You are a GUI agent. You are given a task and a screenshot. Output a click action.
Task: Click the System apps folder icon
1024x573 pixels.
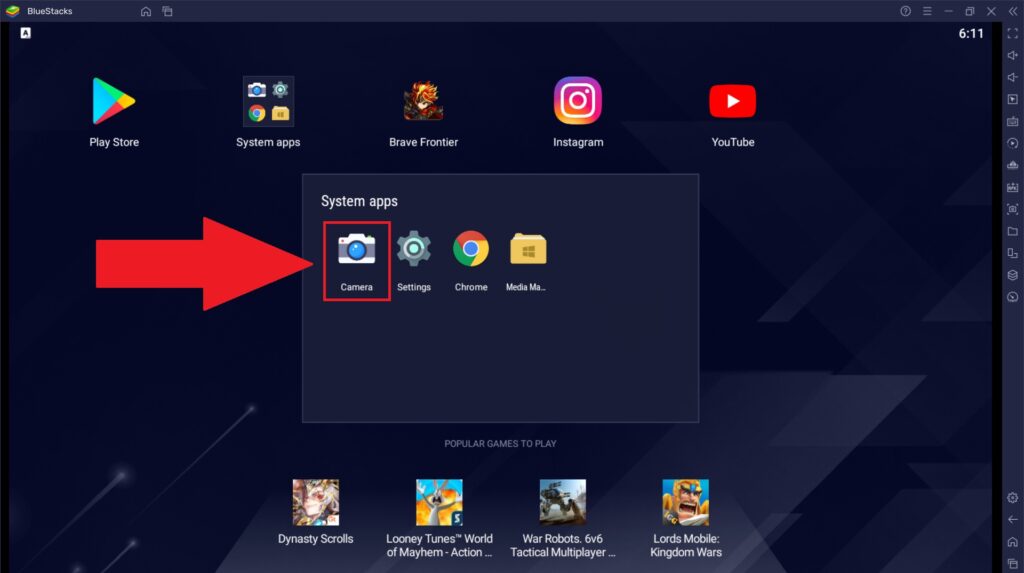(x=268, y=102)
